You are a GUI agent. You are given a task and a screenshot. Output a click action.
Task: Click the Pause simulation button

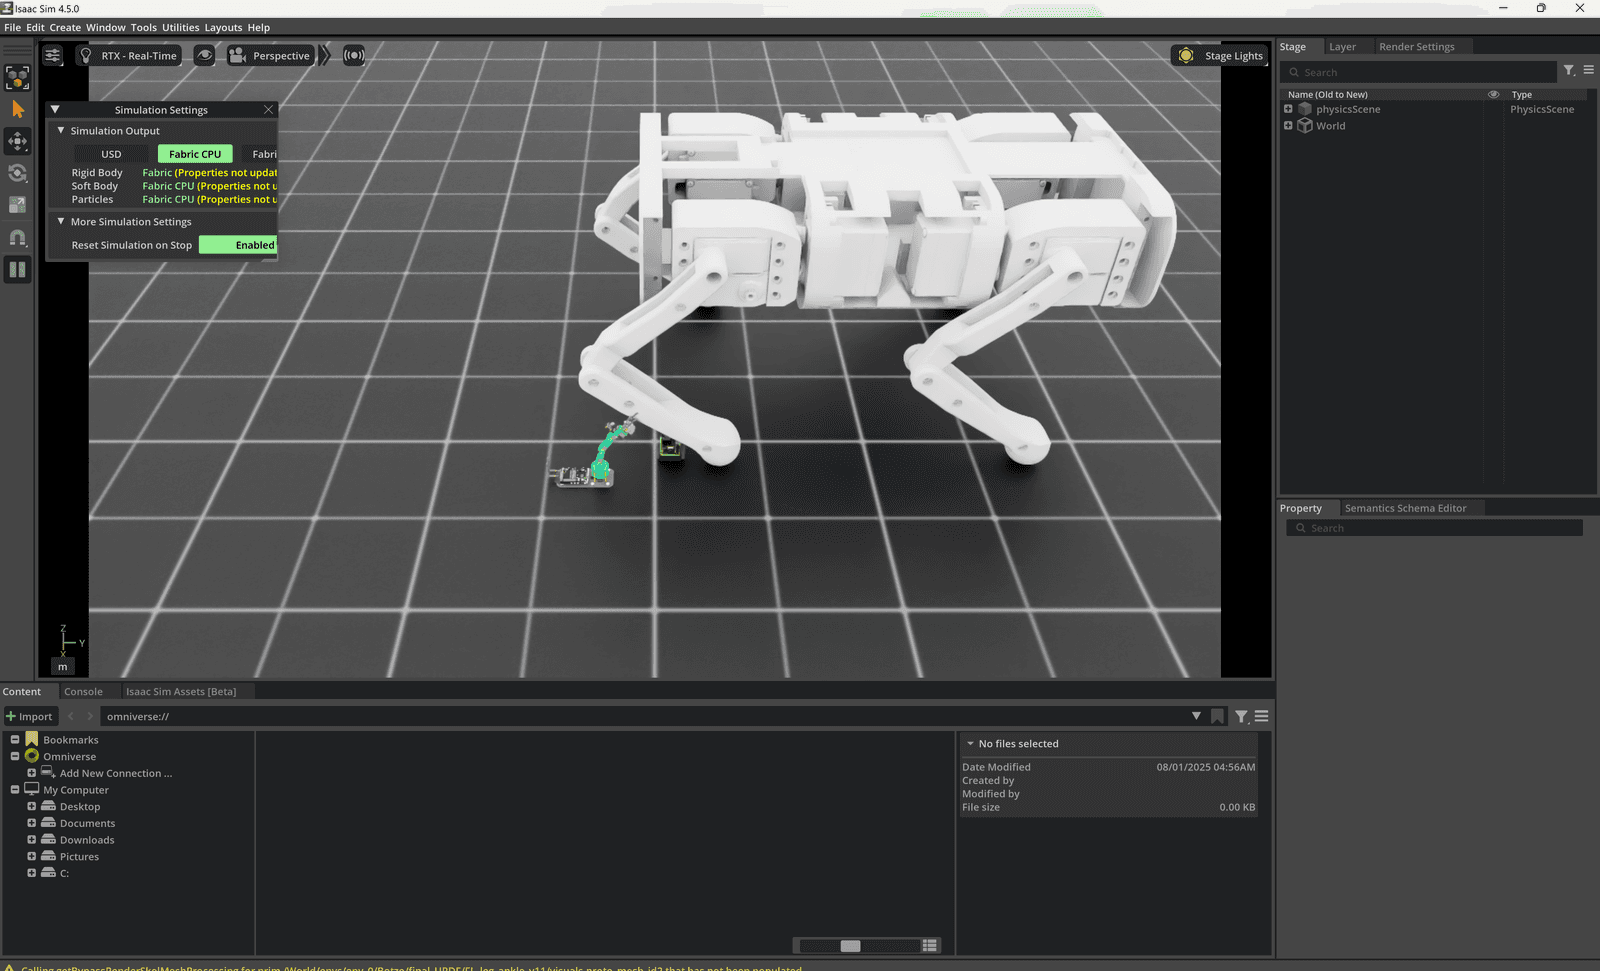[x=18, y=269]
